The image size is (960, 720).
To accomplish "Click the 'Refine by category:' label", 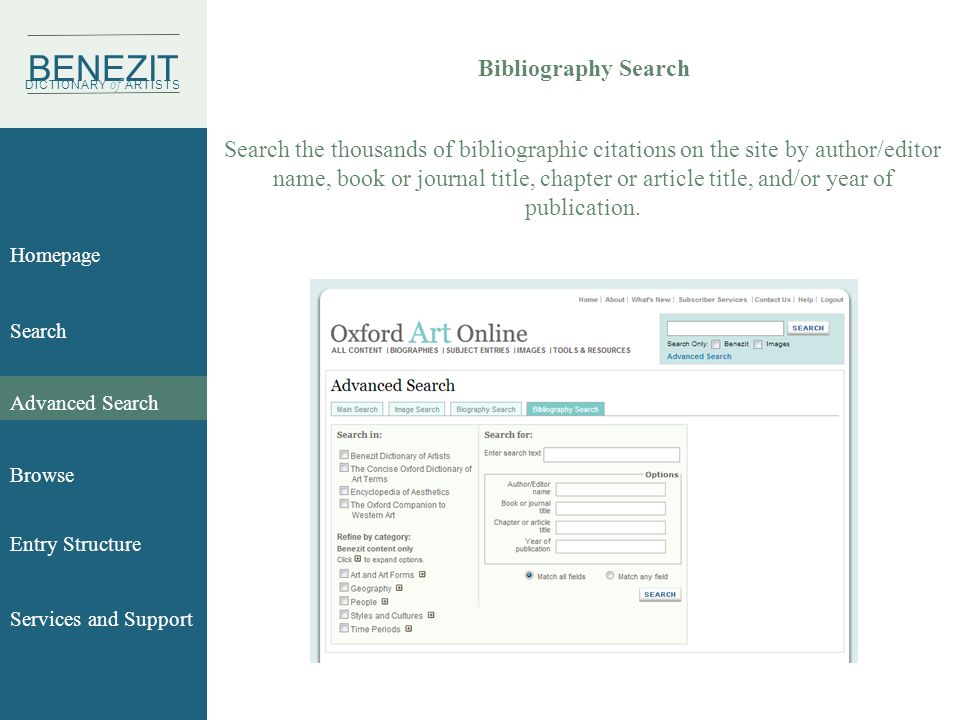I will [x=373, y=537].
